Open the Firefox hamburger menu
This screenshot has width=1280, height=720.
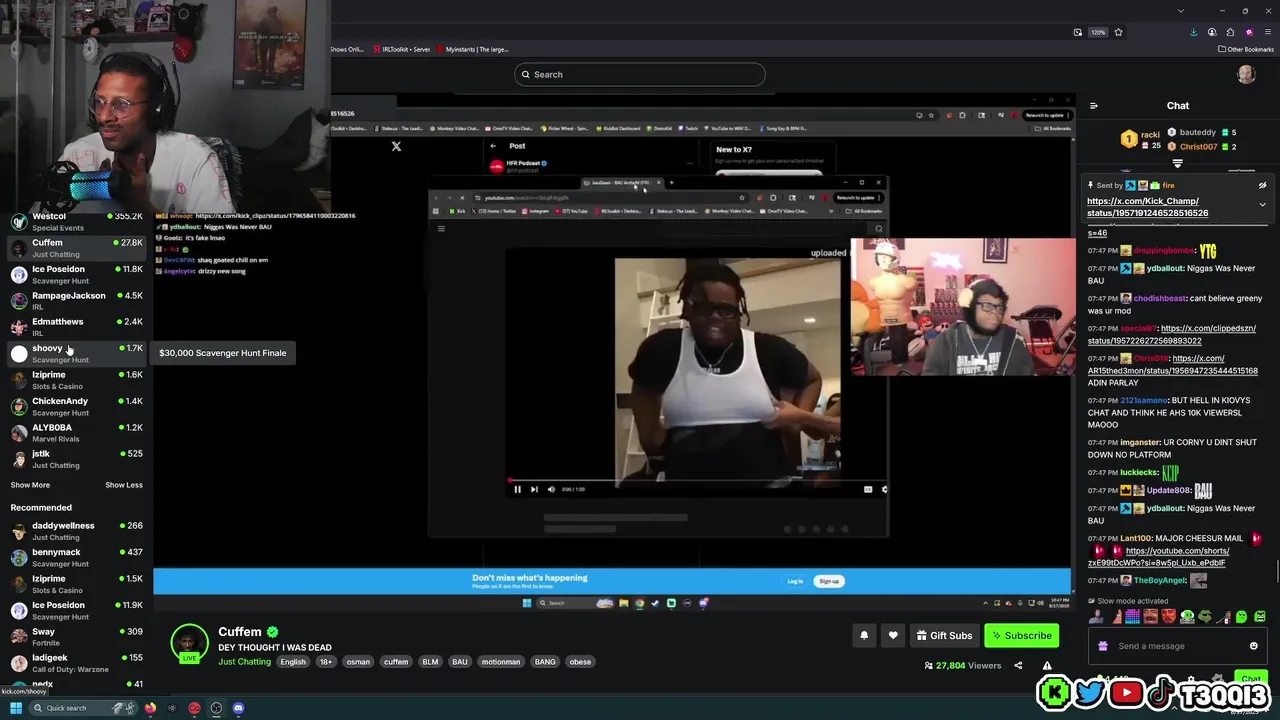(x=1266, y=32)
